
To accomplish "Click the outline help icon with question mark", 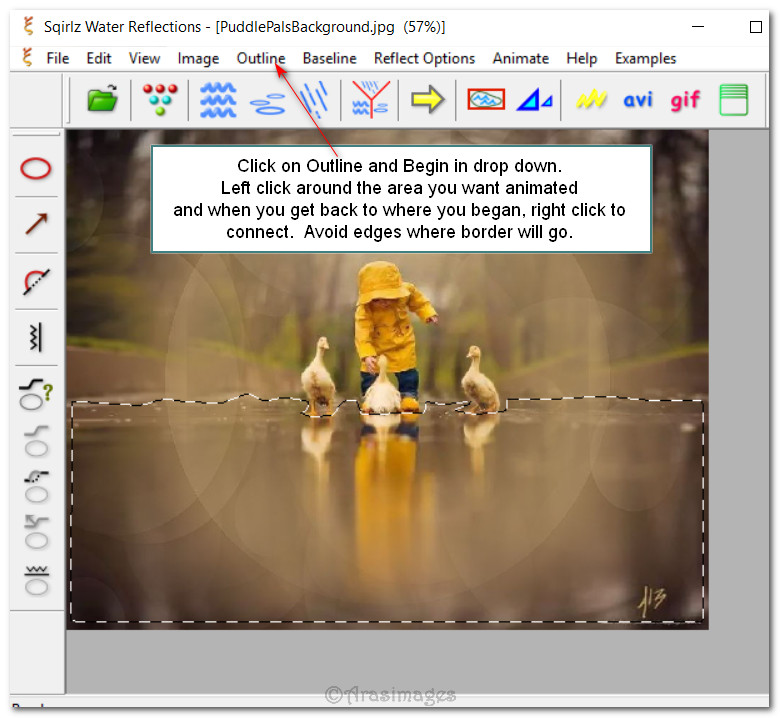I will pyautogui.click(x=36, y=393).
